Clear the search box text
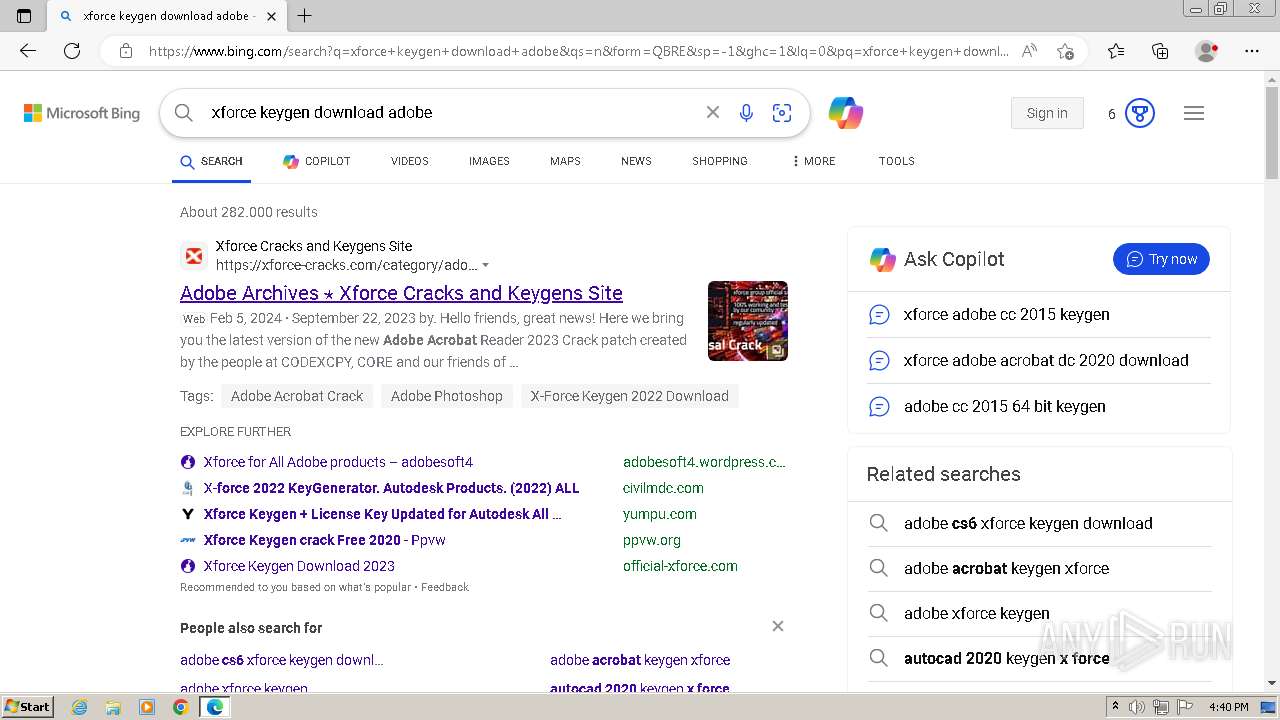 (x=713, y=113)
